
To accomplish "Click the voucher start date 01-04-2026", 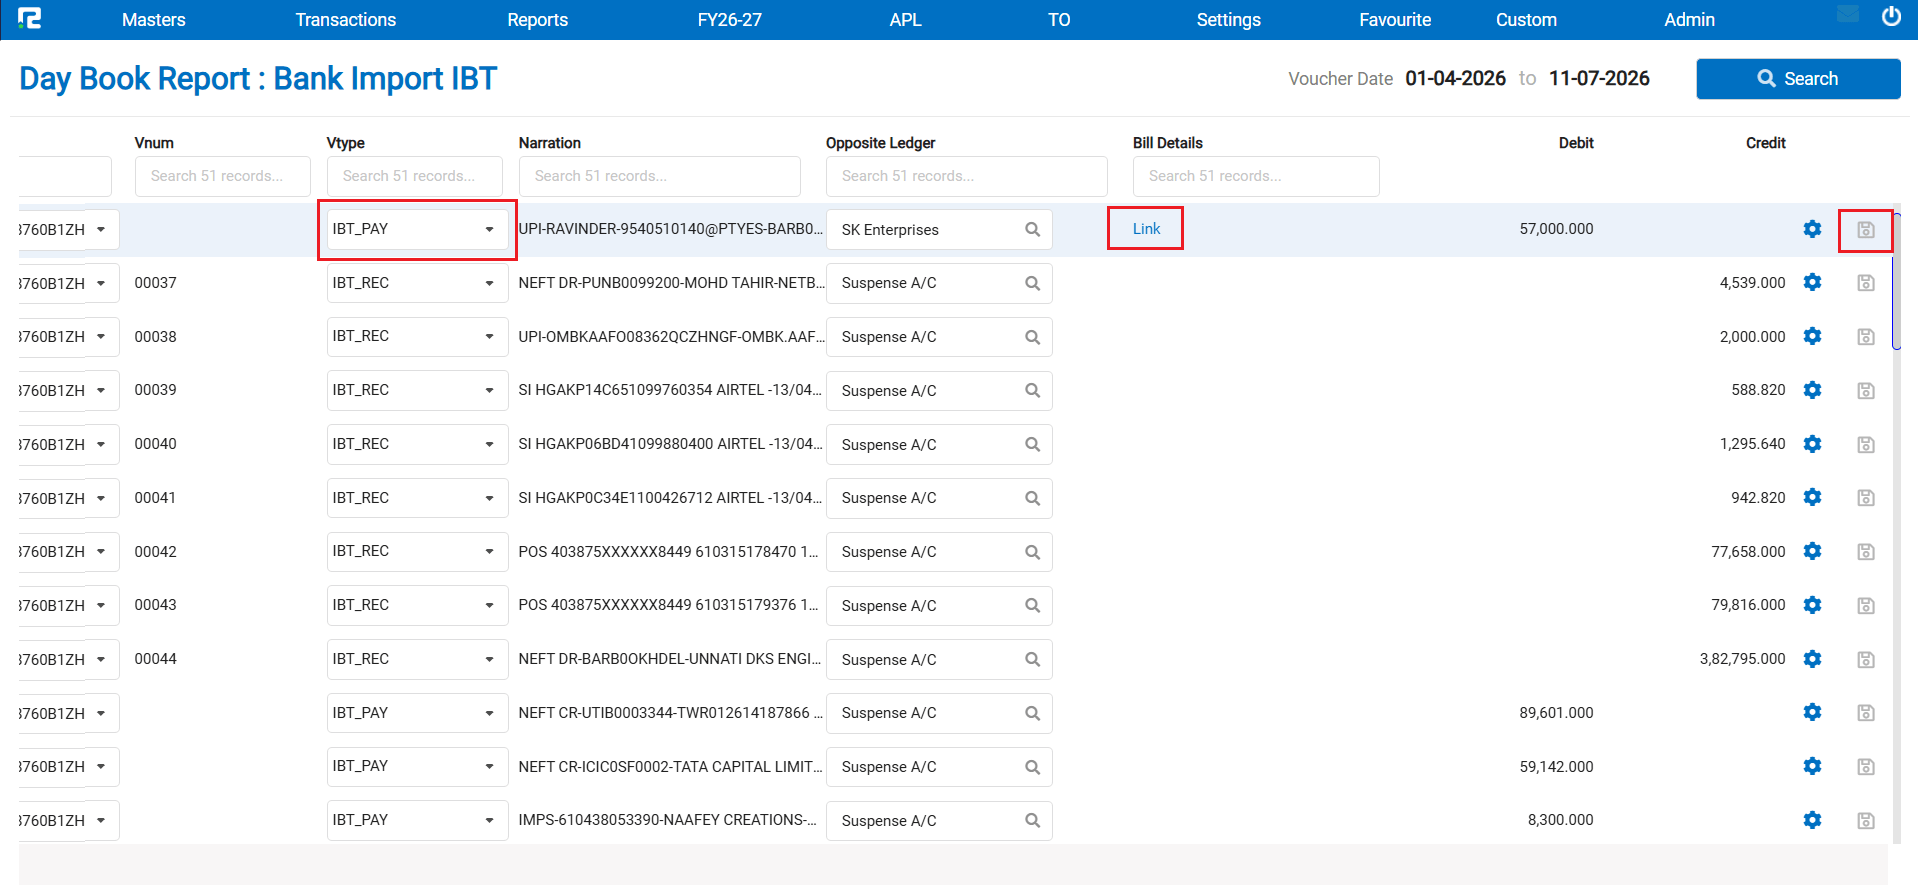I will pos(1455,78).
